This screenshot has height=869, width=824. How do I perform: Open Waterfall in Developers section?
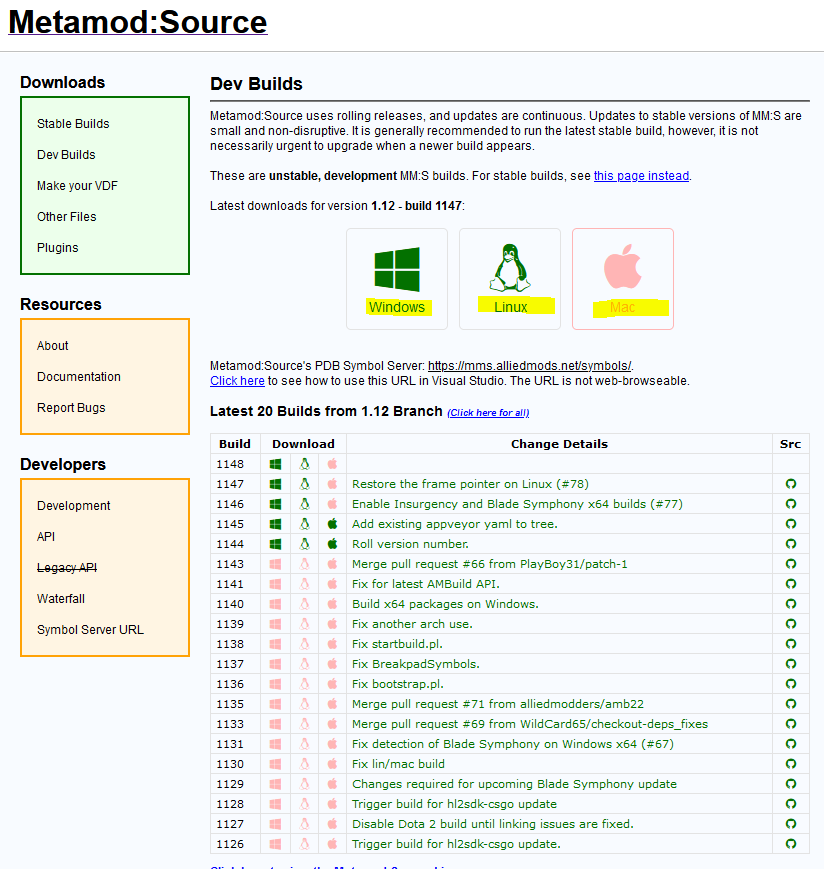61,599
